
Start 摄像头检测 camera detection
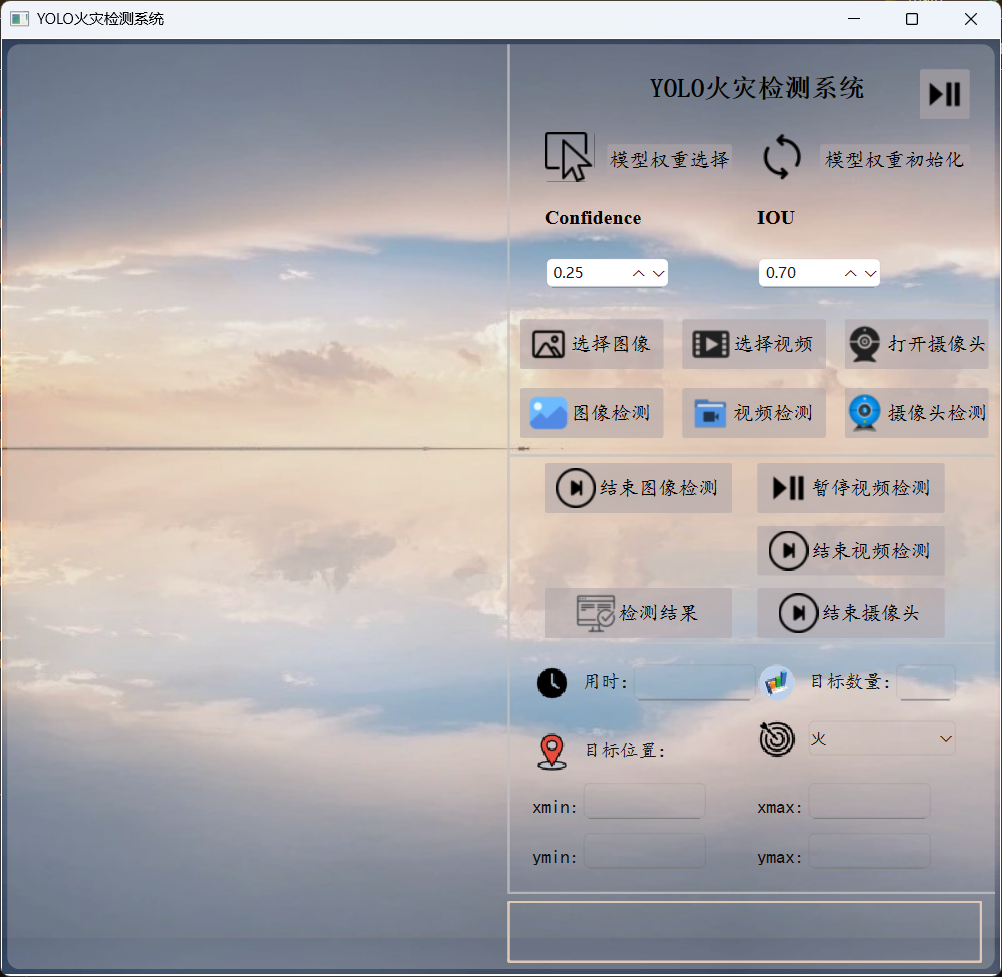[916, 413]
